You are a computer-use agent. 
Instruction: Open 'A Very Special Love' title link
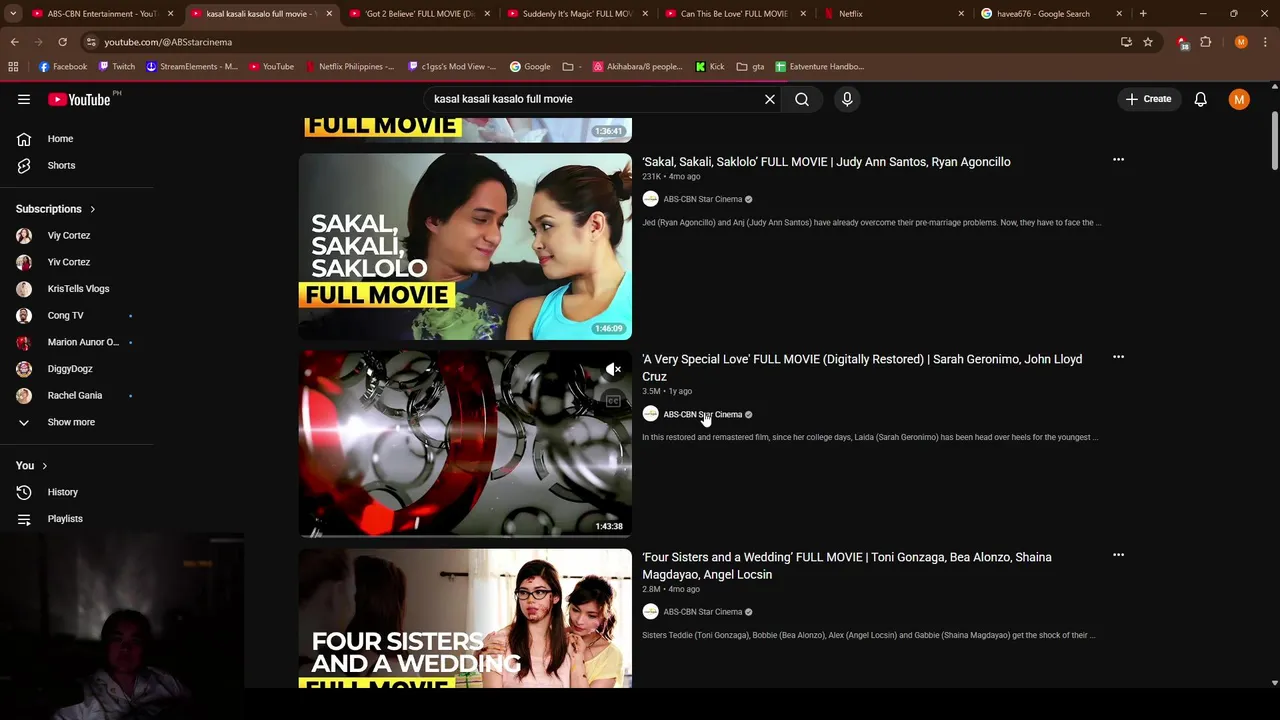pyautogui.click(x=862, y=368)
